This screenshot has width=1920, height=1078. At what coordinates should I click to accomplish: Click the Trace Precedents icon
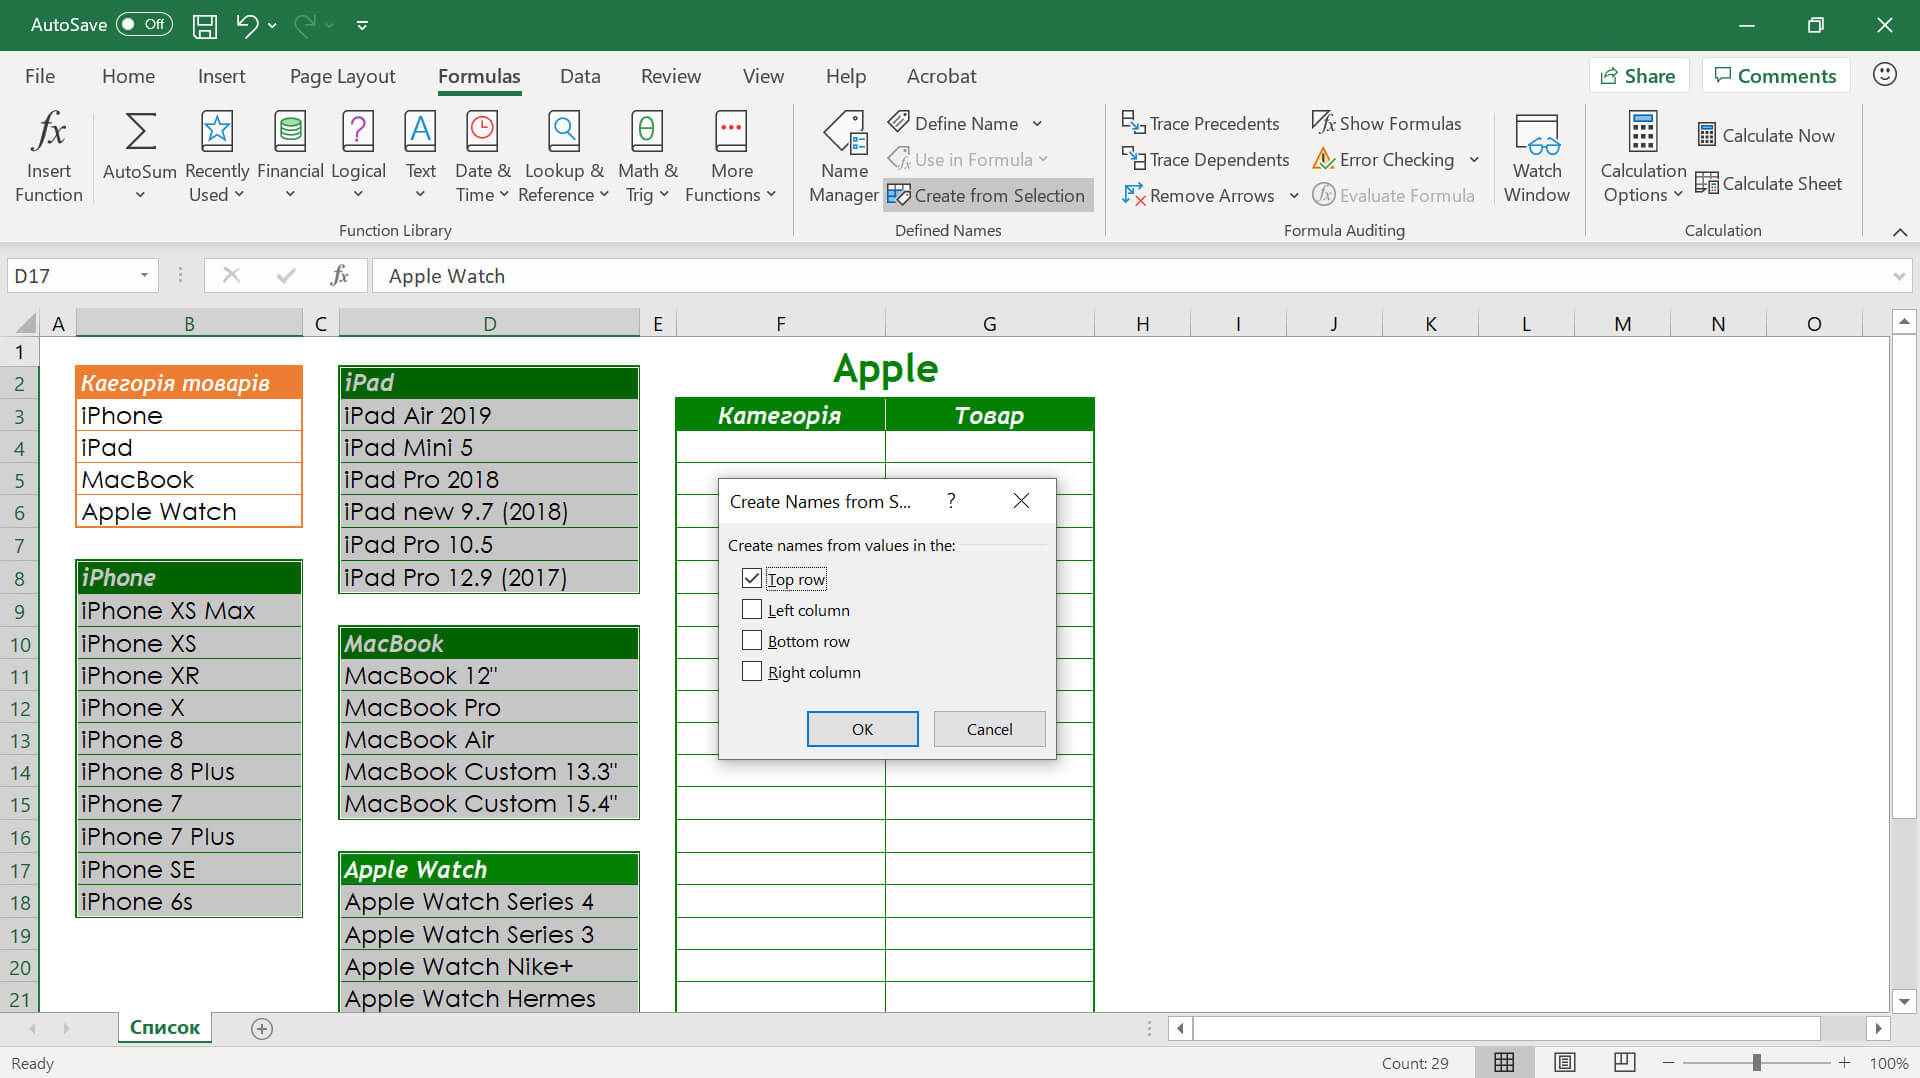click(x=1132, y=123)
